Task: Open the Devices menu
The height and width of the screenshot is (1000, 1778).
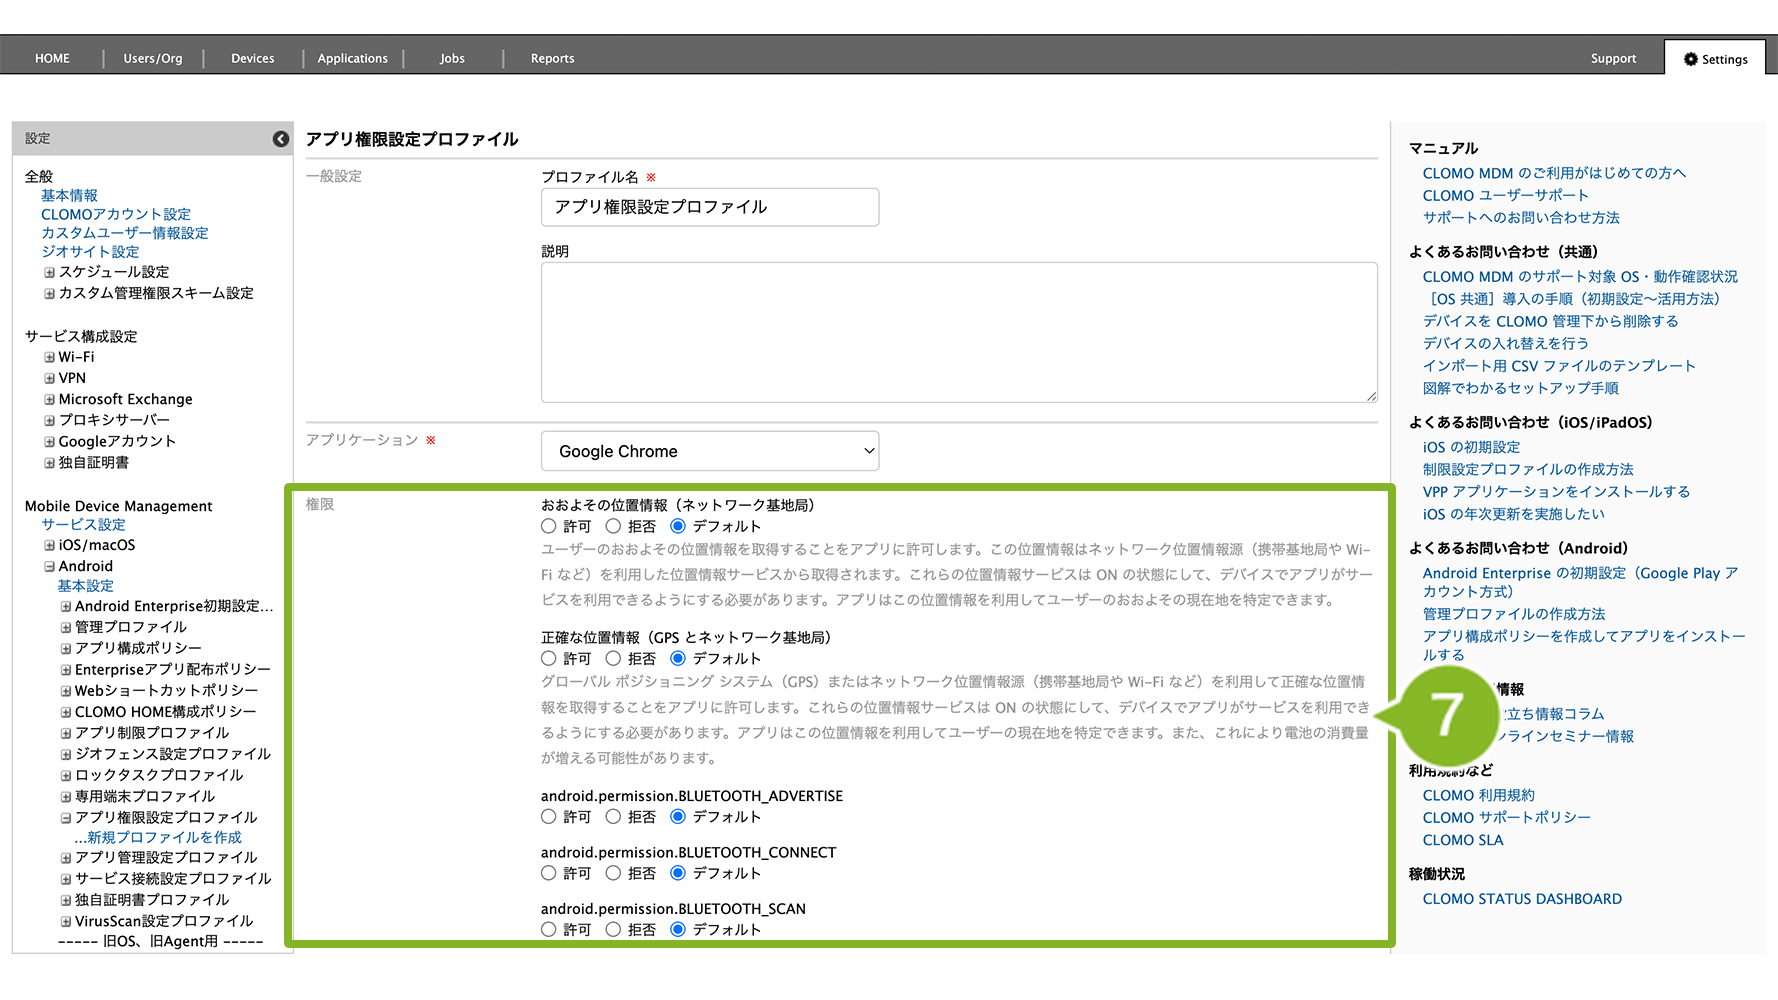Action: [252, 58]
